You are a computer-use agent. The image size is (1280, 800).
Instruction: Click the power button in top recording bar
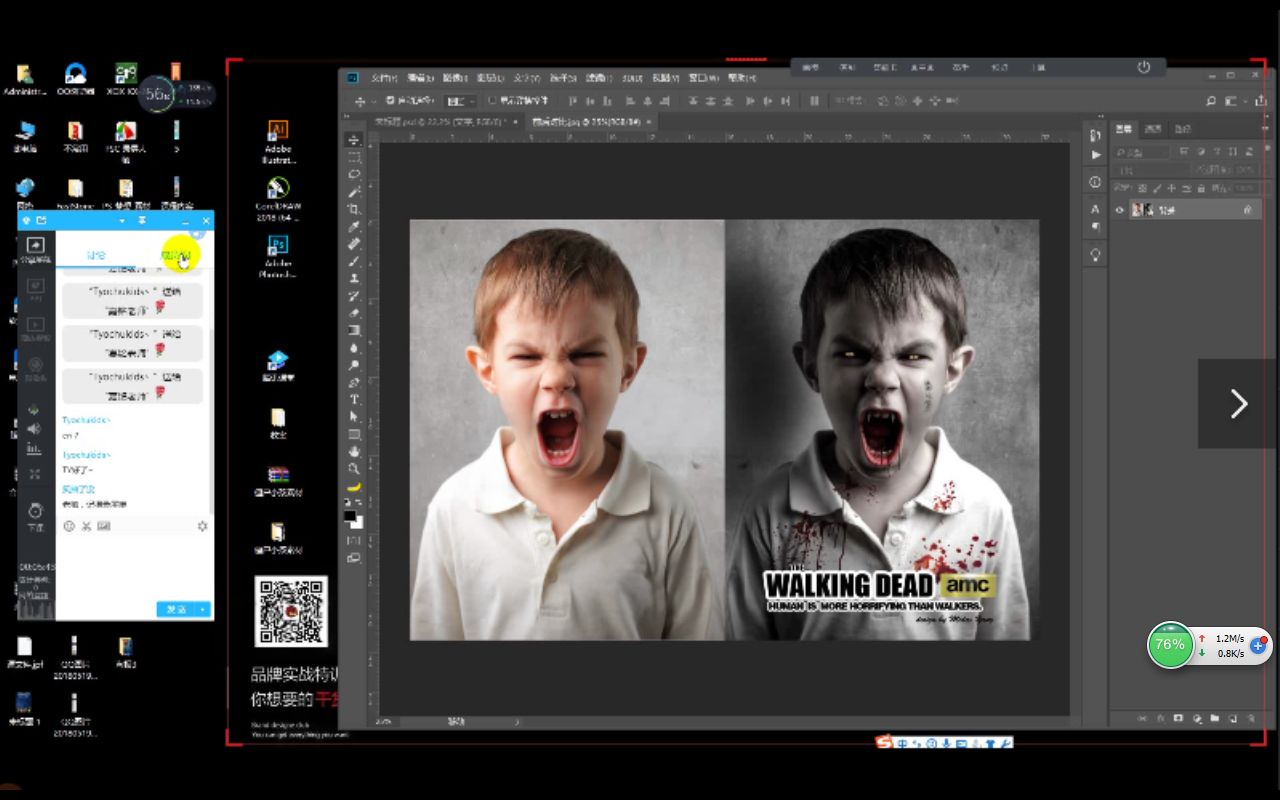pyautogui.click(x=1144, y=67)
